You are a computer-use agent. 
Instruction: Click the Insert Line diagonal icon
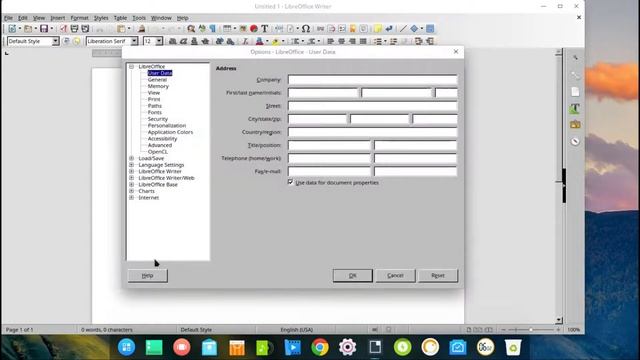point(403,29)
